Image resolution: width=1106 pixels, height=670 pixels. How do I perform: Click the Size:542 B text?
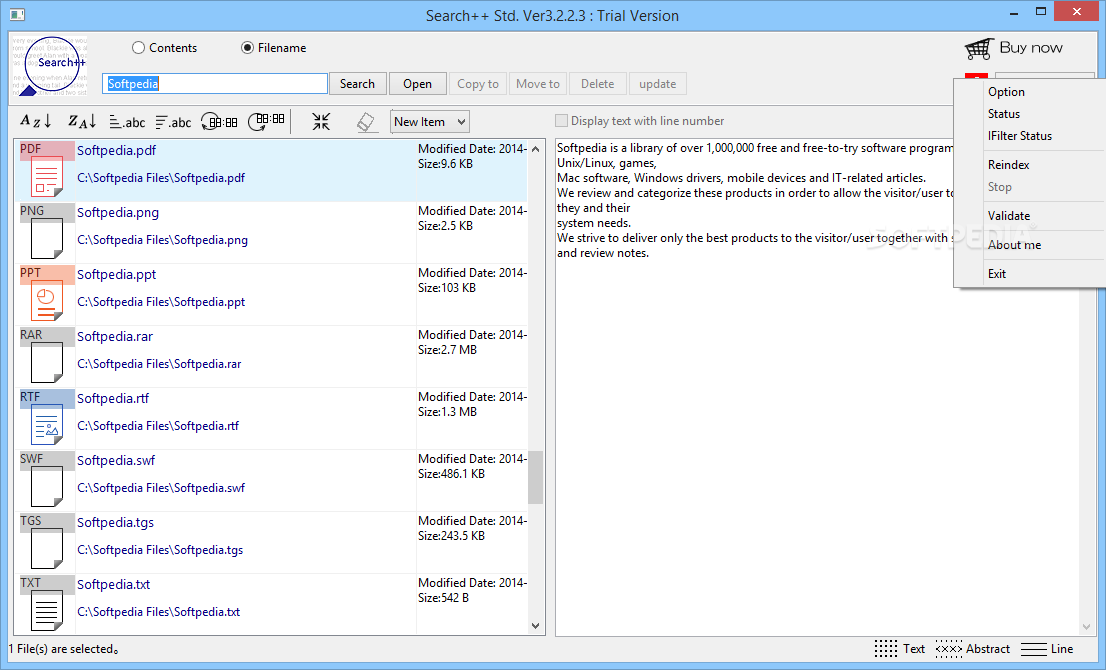(x=443, y=598)
